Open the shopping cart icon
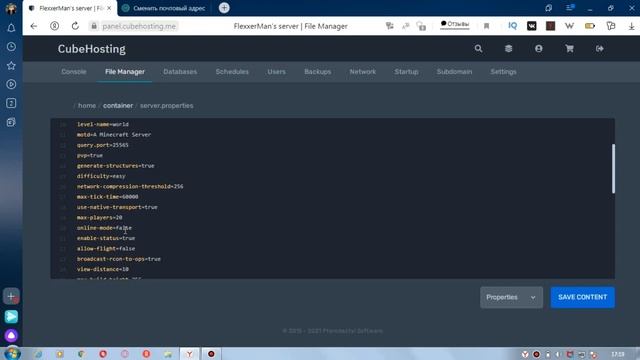Viewport: 640px width, 360px height. [569, 49]
